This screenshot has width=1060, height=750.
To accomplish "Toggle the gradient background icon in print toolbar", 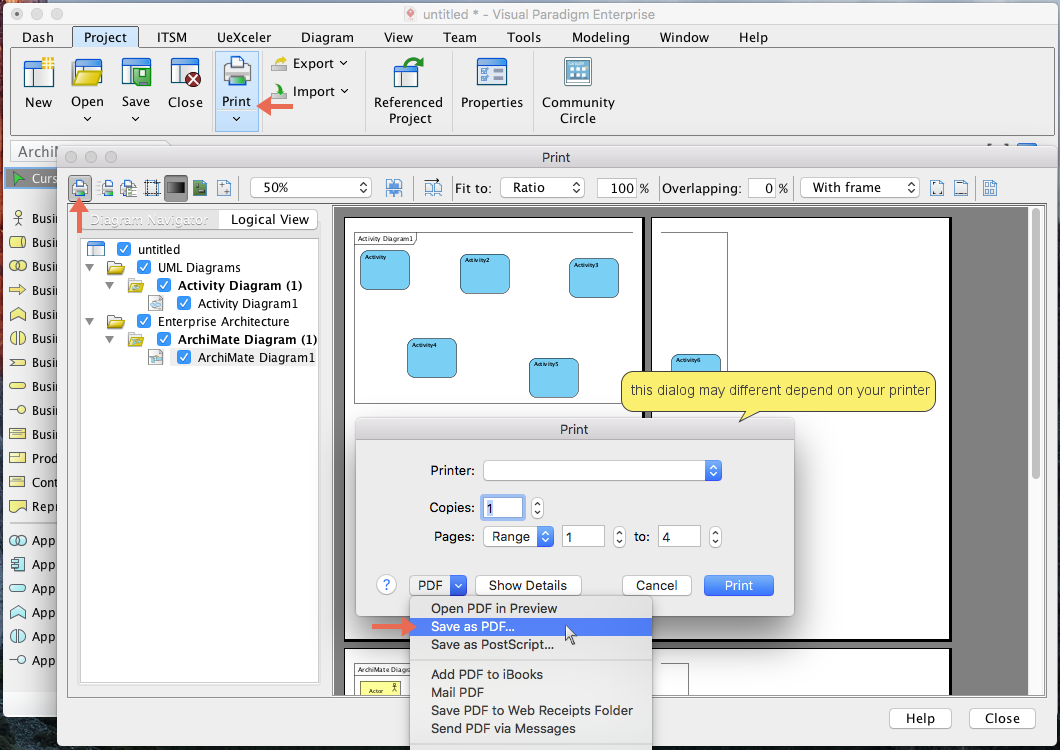I will pyautogui.click(x=176, y=188).
